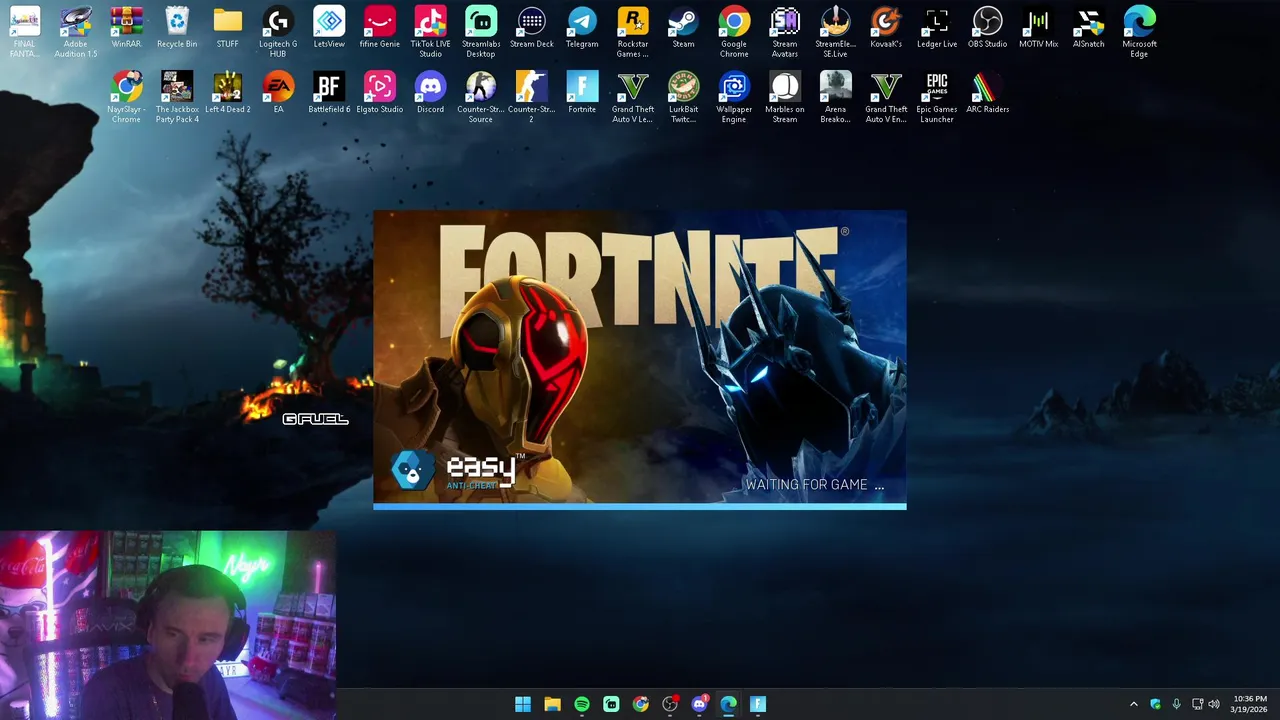Click the Fortnite splash screen image
The width and height of the screenshot is (1280, 720).
pos(640,360)
